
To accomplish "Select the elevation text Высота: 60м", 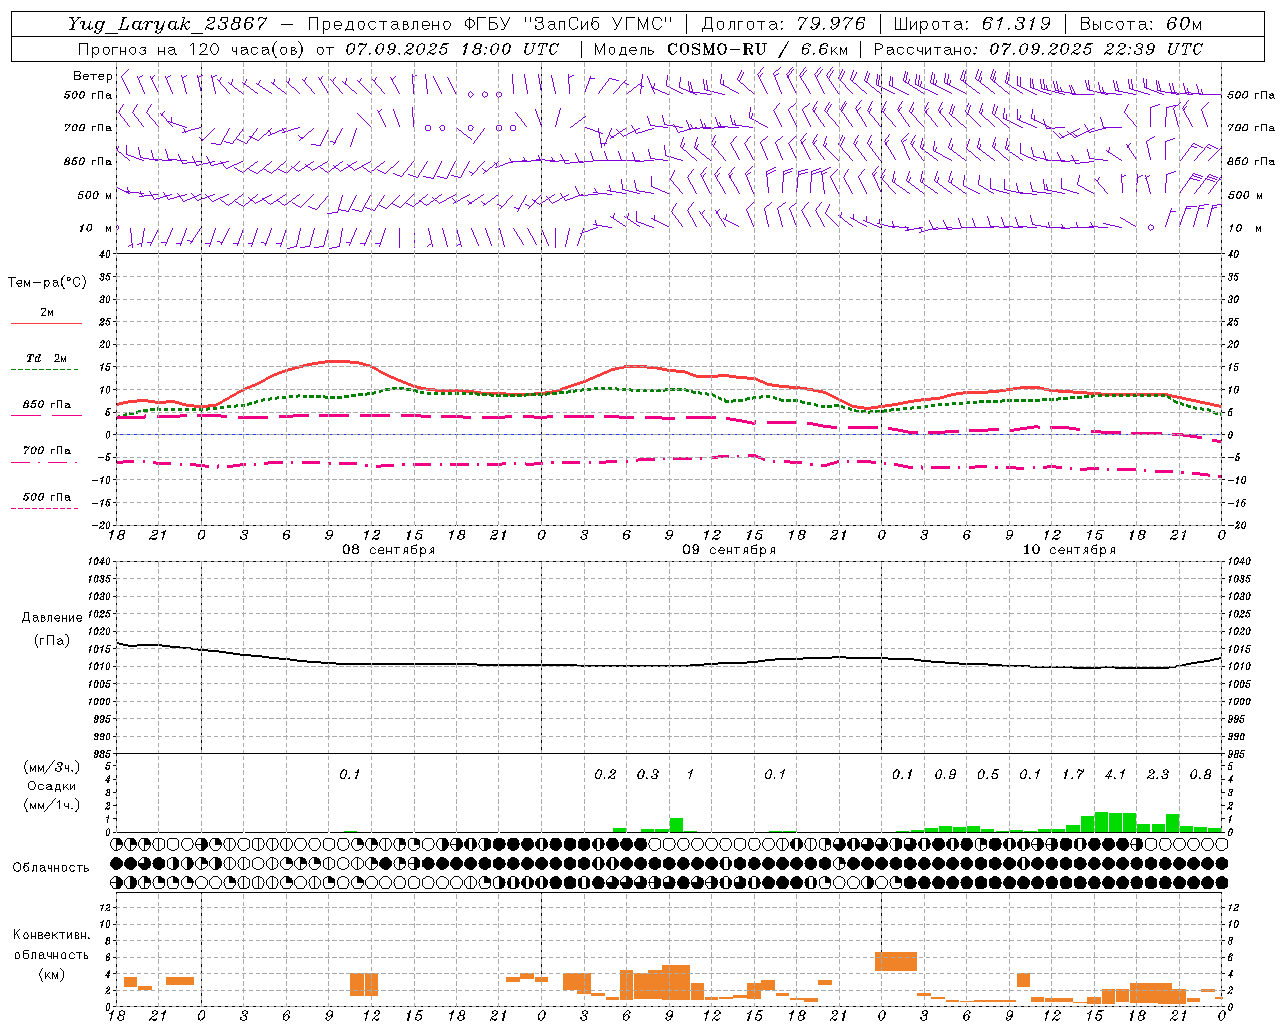I will coord(1141,24).
